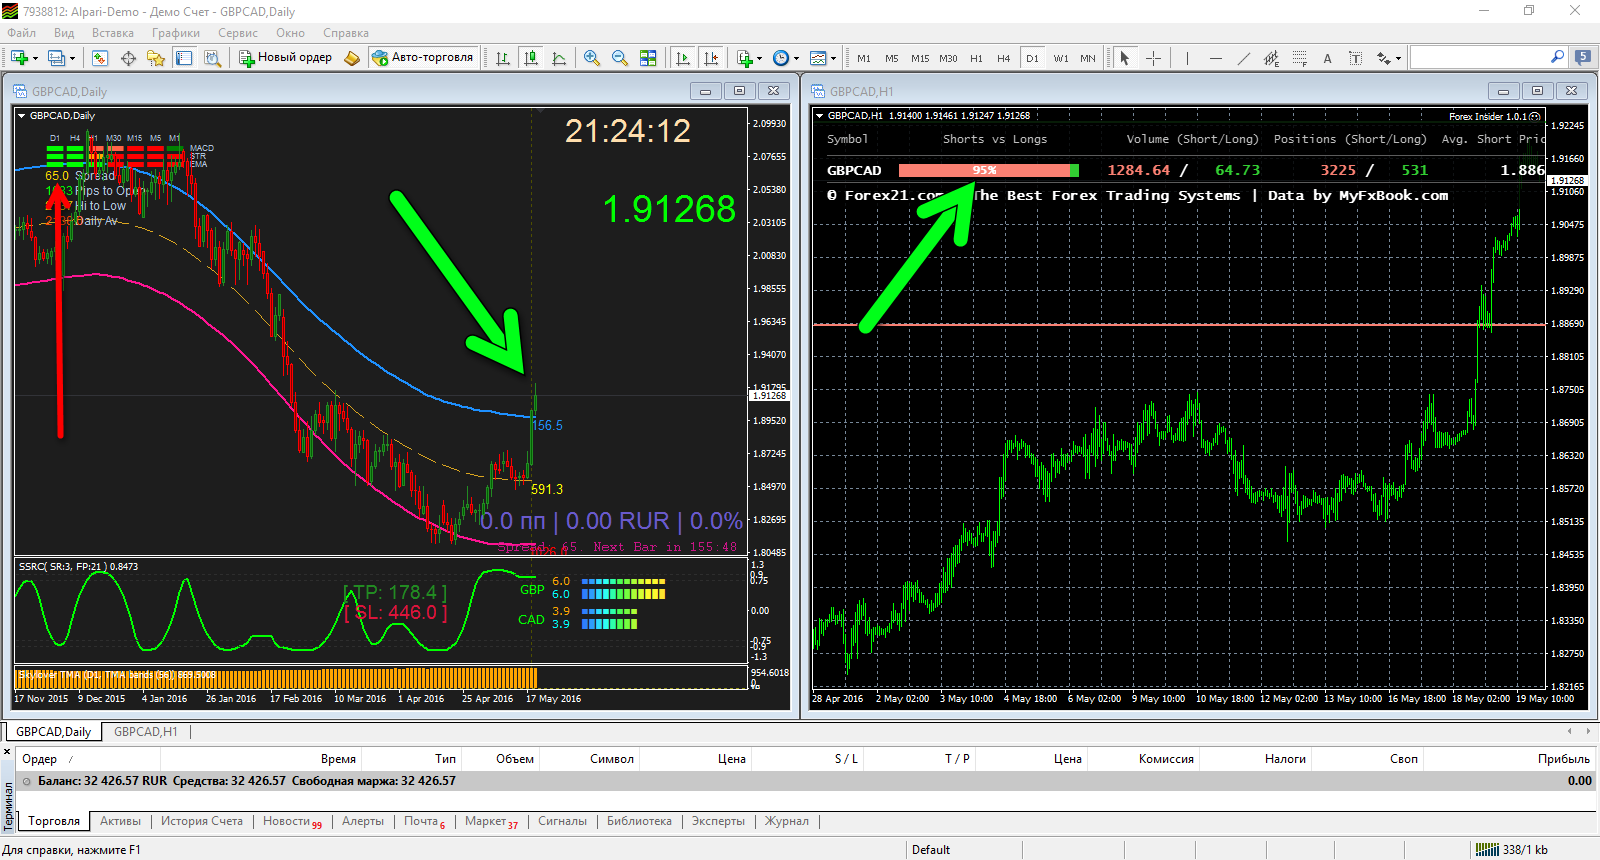Open the Вставка menu
The image size is (1600, 860).
pos(113,33)
